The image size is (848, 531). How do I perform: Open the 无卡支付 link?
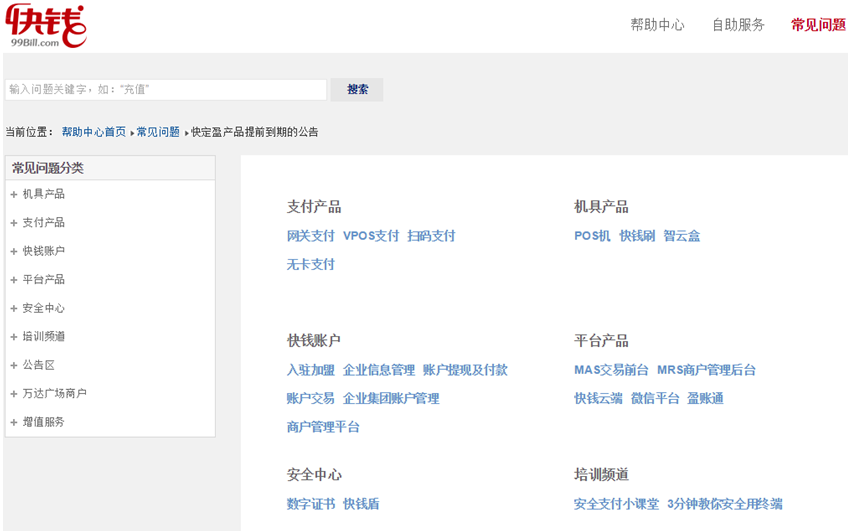(x=311, y=264)
